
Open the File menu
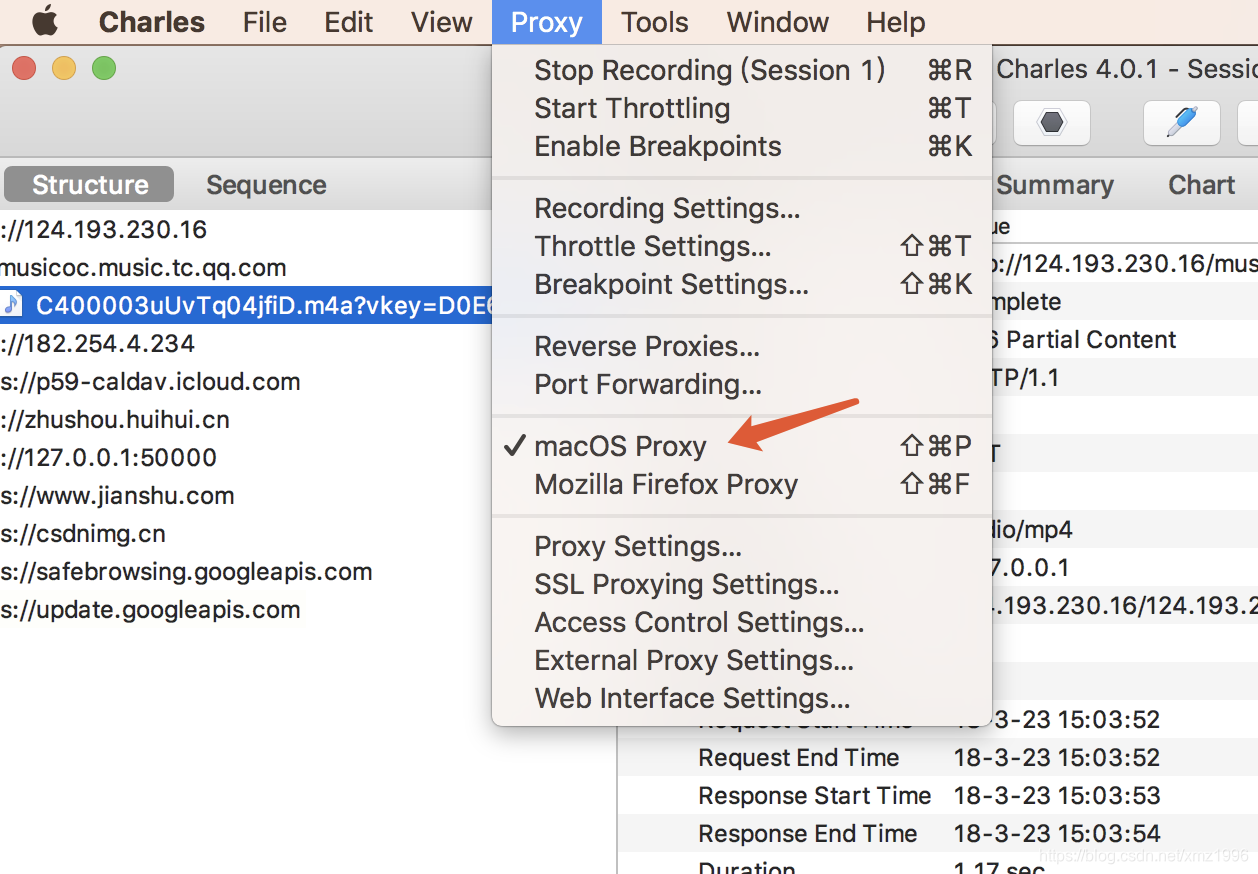point(265,22)
